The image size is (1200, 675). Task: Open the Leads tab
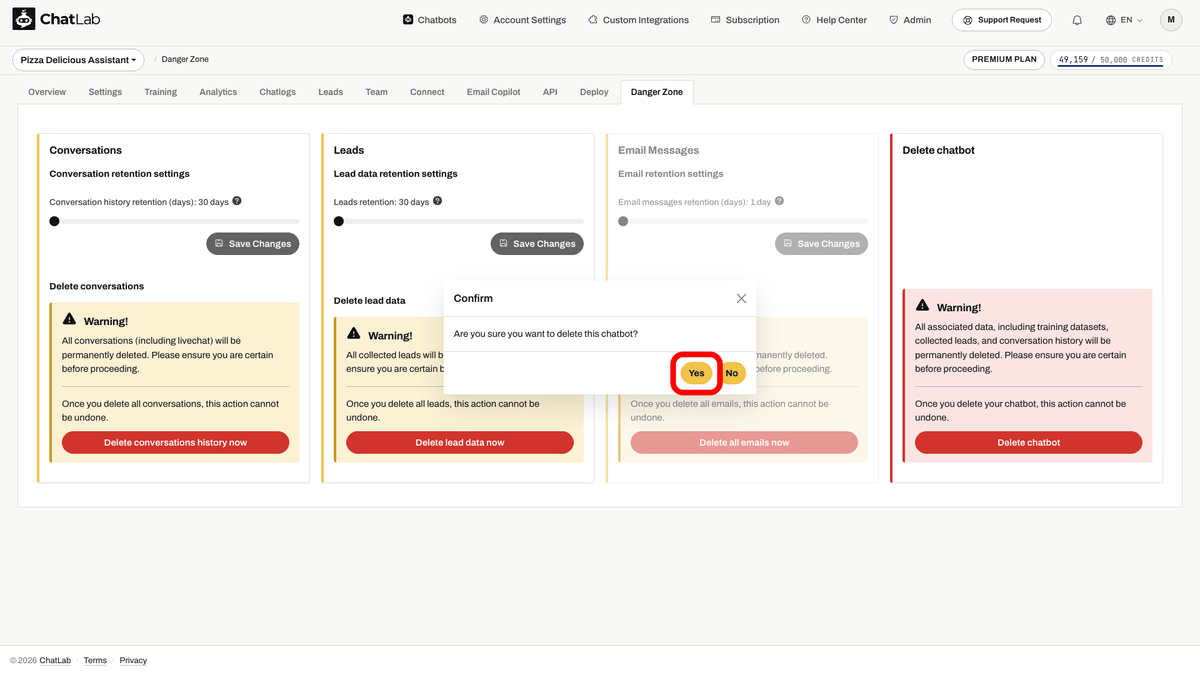[331, 92]
